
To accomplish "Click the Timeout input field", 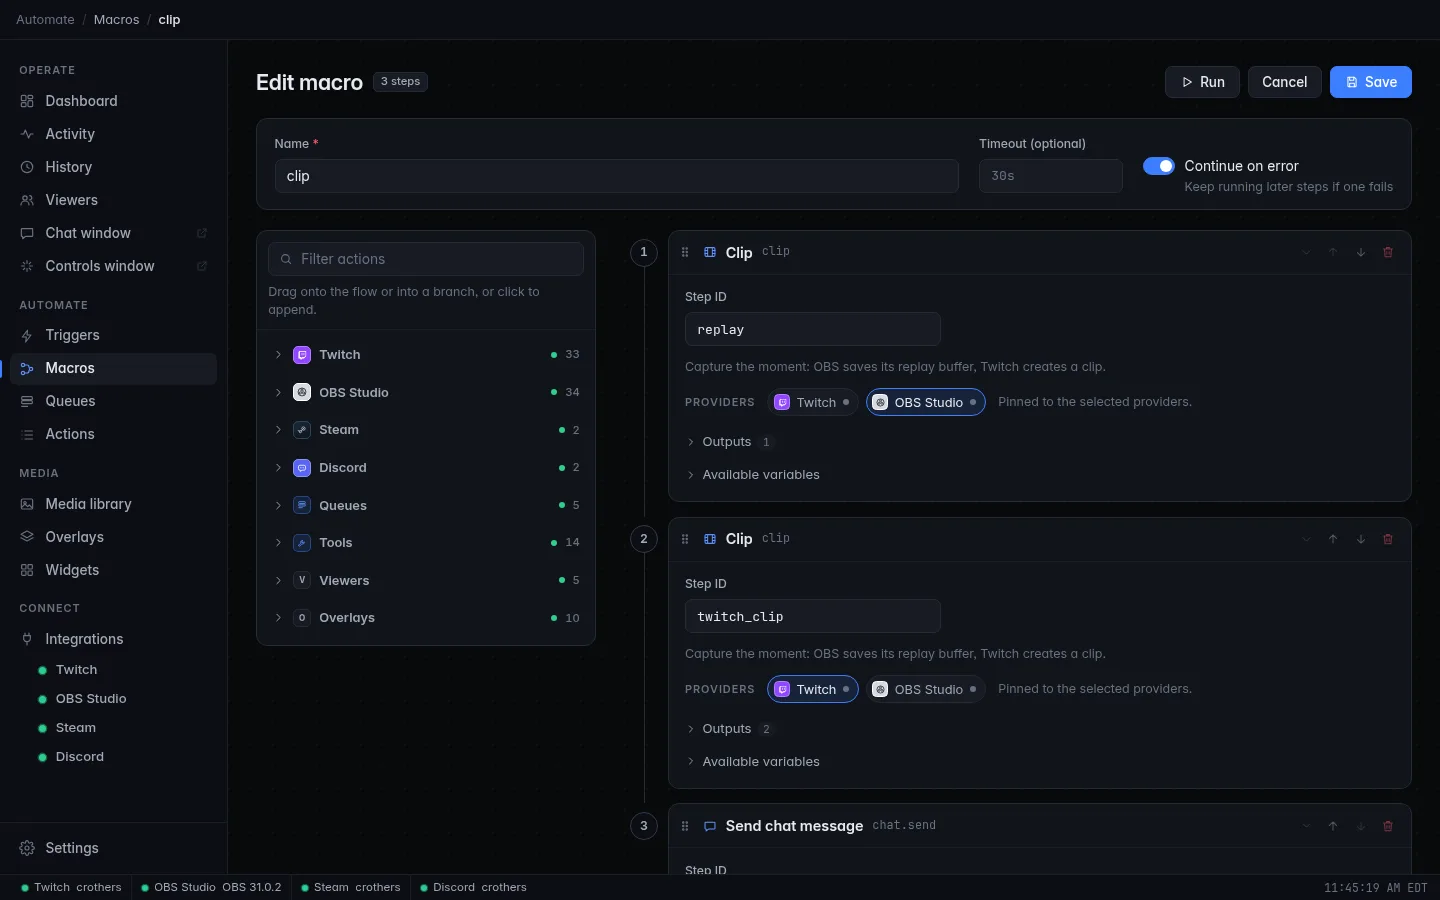I will (1050, 176).
